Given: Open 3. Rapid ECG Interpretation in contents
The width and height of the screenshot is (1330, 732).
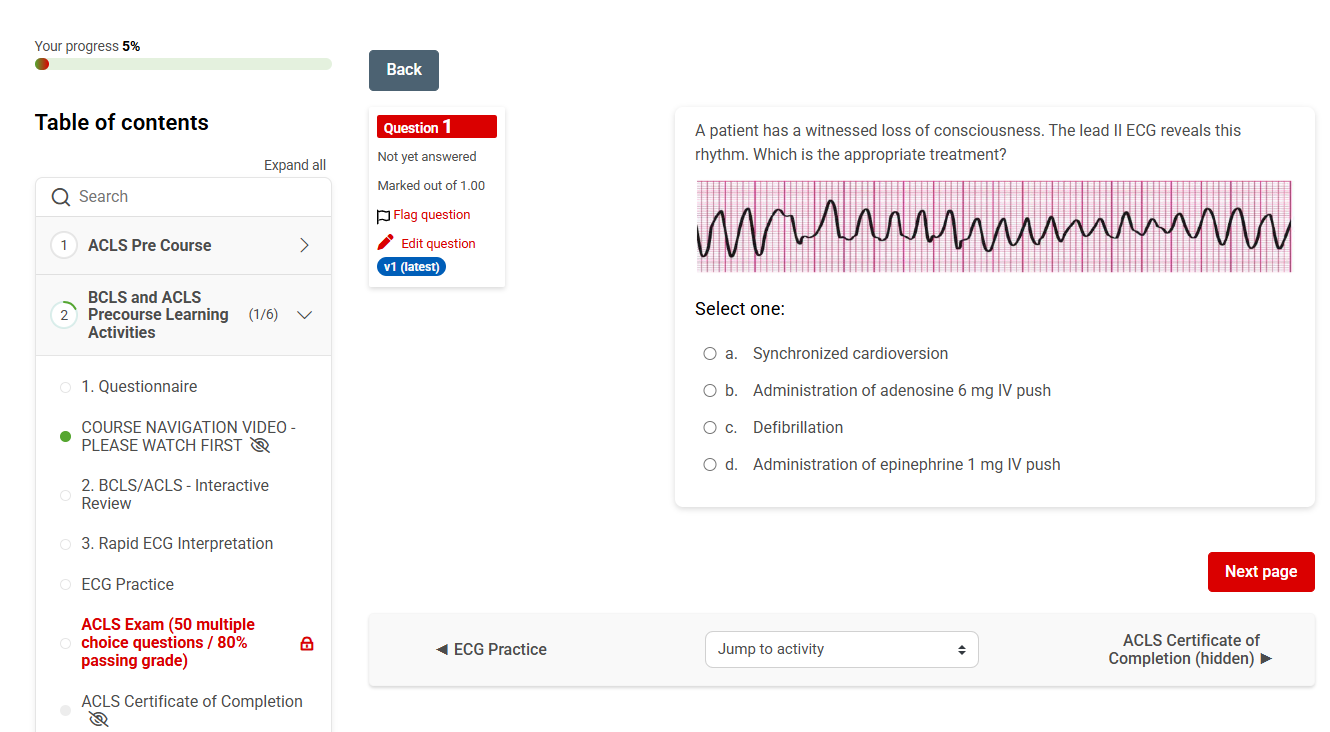Looking at the screenshot, I should point(177,544).
